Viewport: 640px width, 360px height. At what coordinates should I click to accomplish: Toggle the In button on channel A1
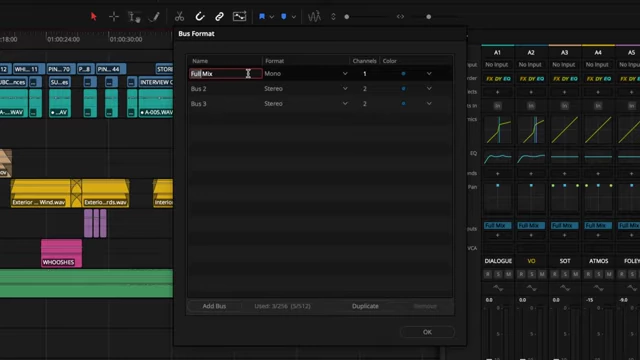tap(498, 106)
